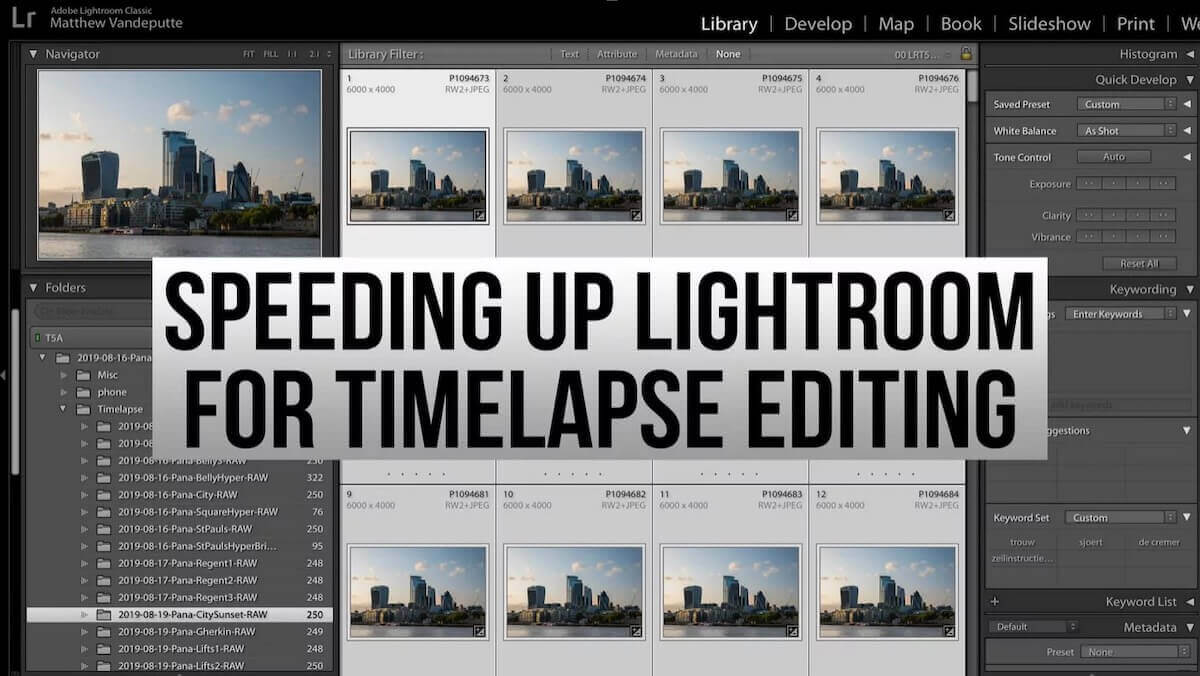The image size is (1200, 676).
Task: Click the Auto tone button
Action: pos(1114,157)
